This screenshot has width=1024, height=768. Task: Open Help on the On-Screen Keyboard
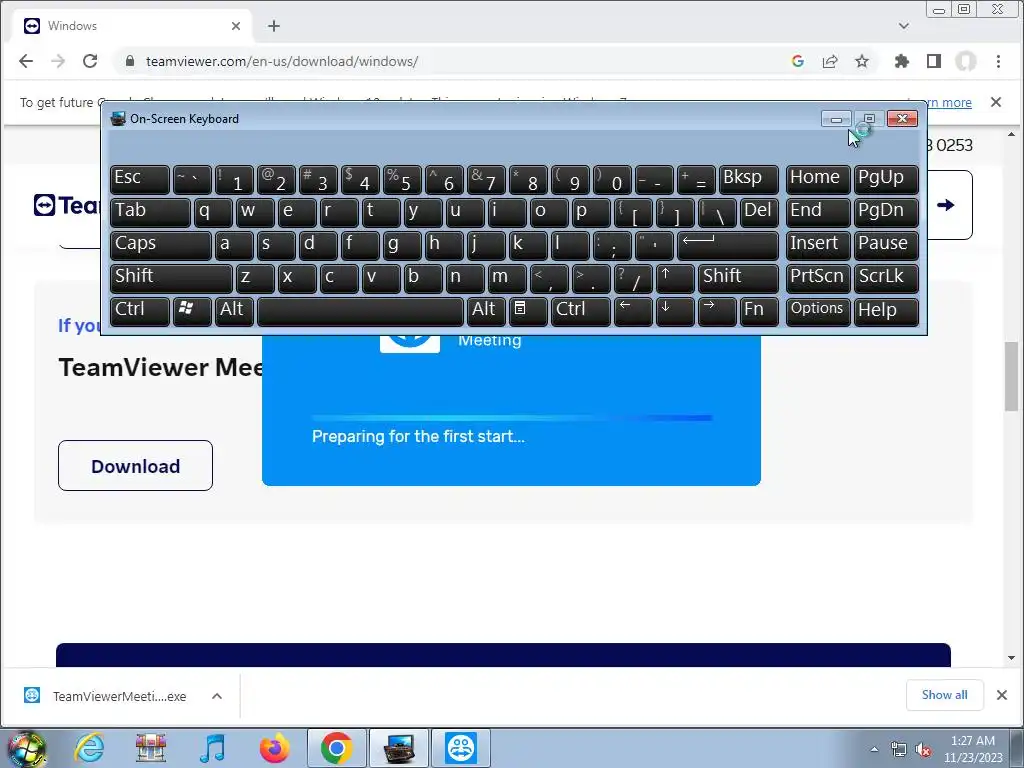886,311
